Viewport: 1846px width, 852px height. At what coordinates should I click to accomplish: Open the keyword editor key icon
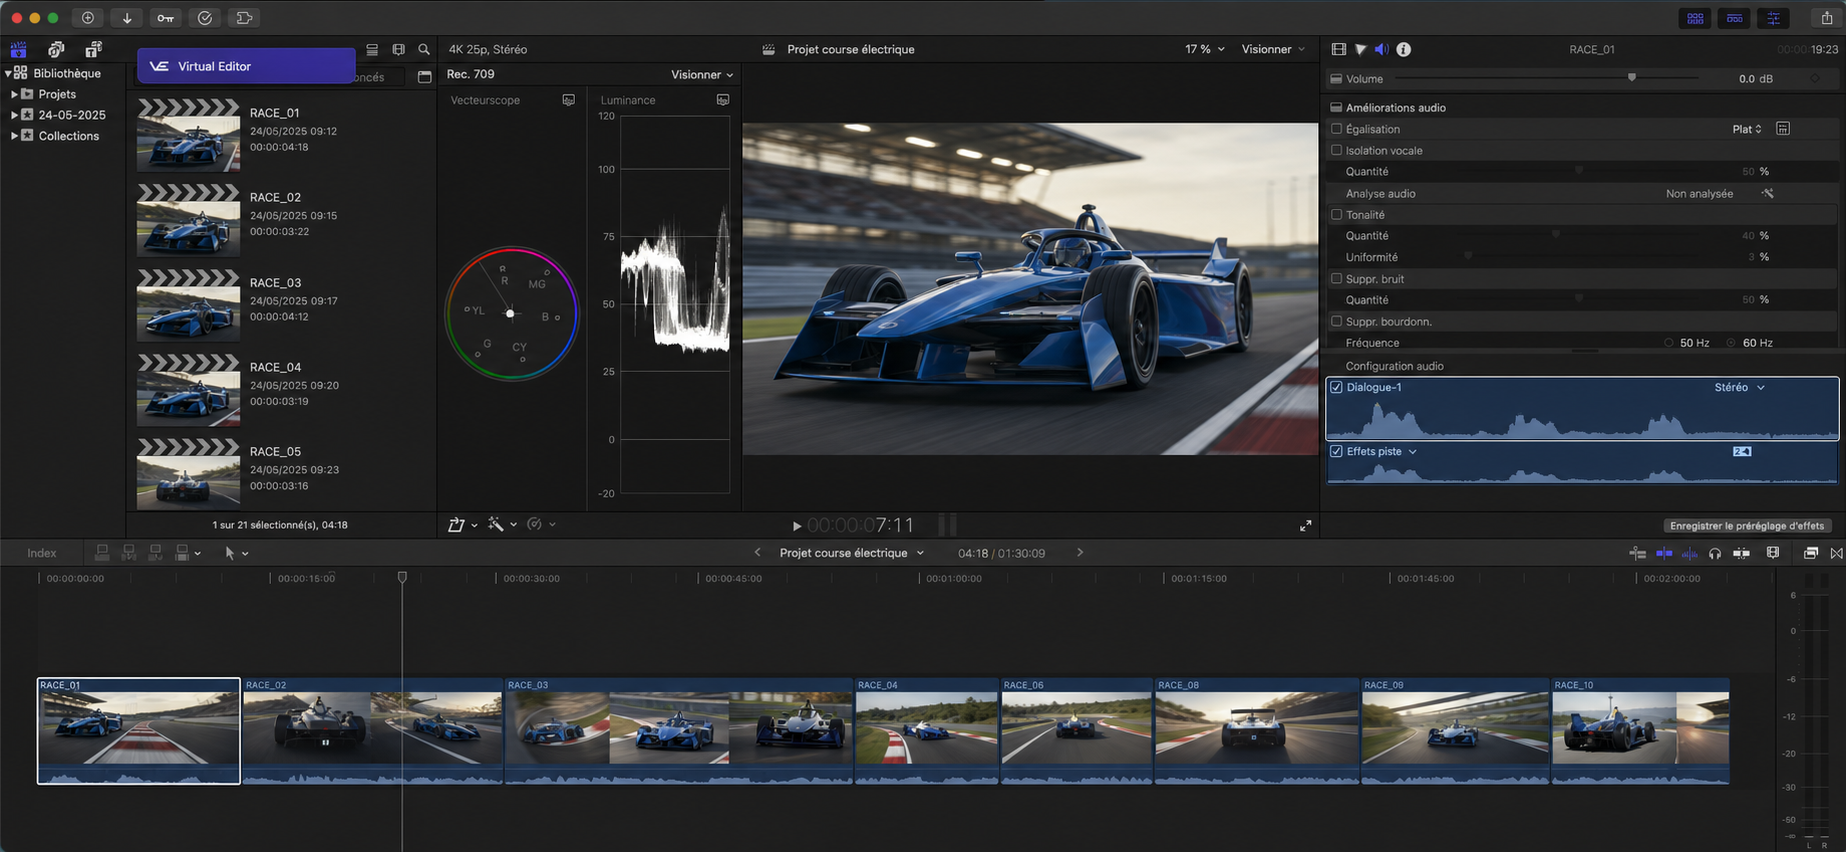pos(165,18)
